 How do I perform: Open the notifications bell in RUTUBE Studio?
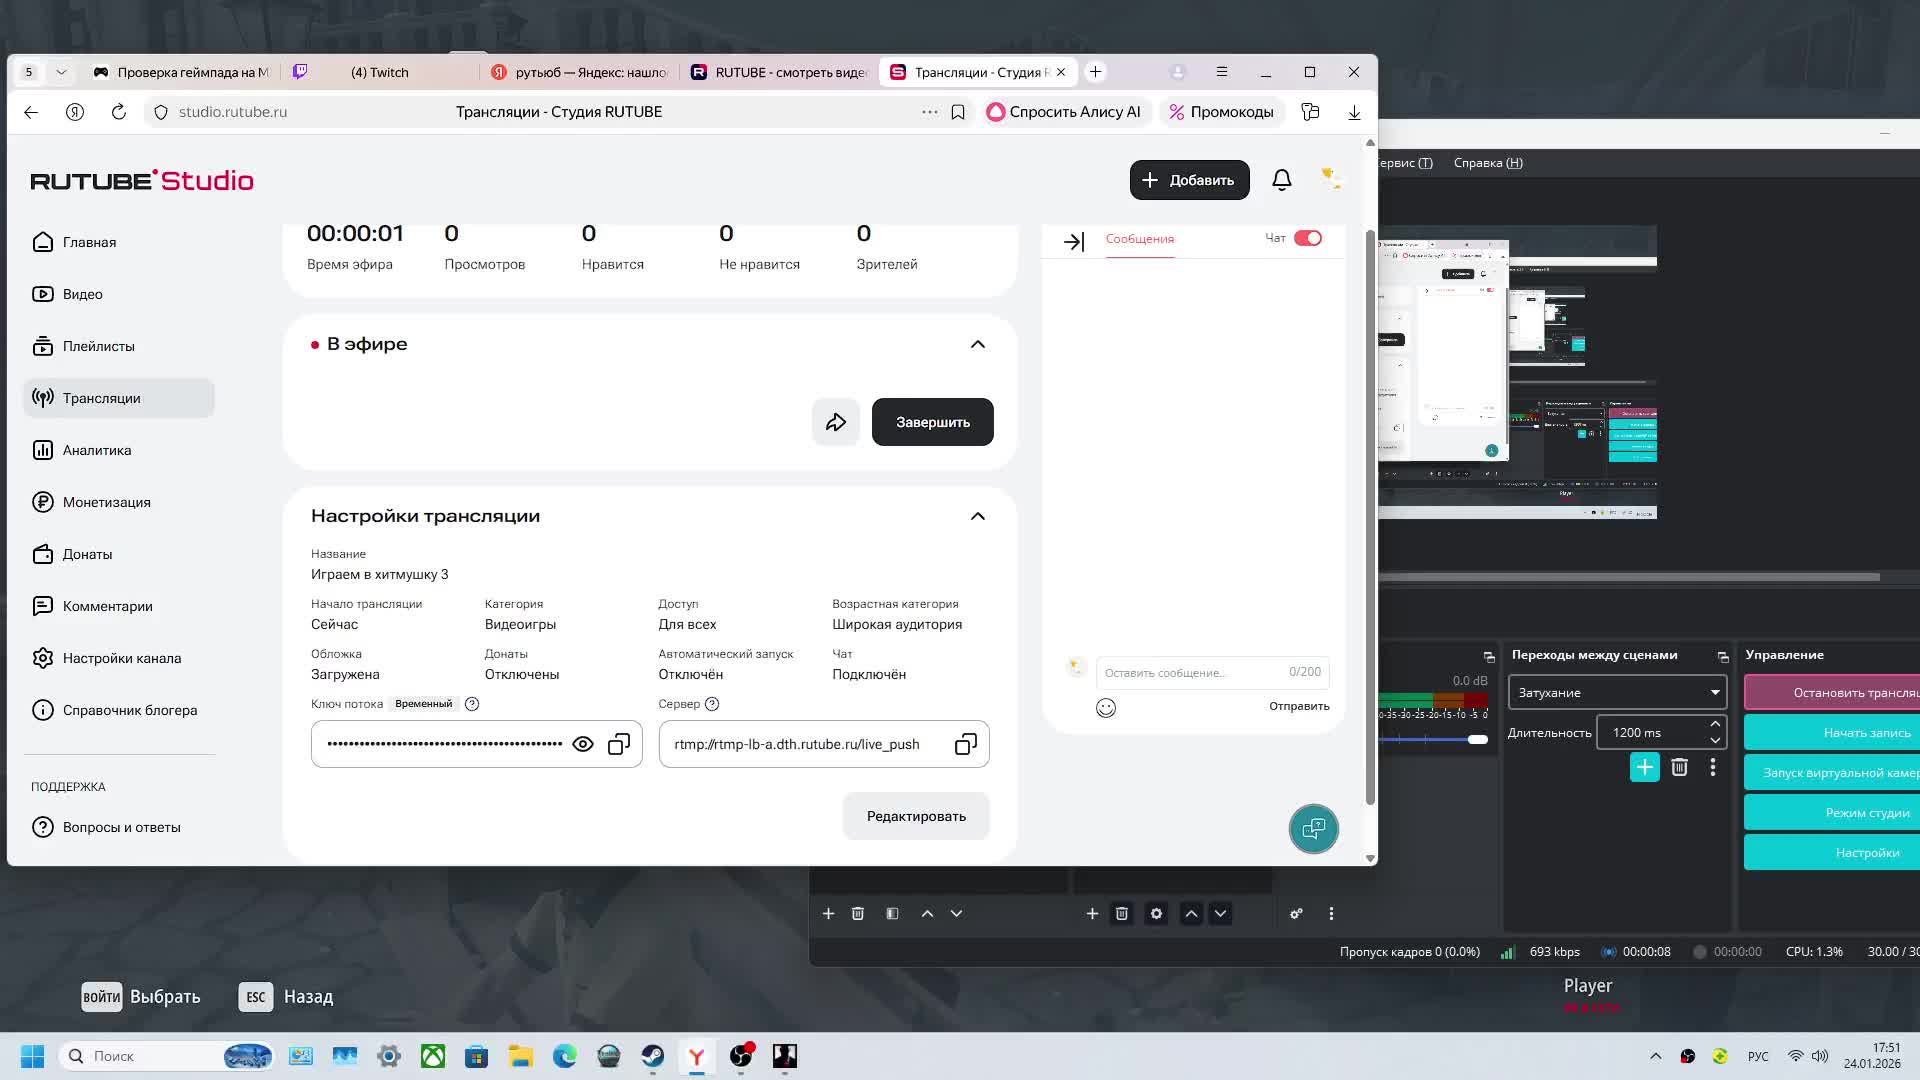[x=1281, y=180]
